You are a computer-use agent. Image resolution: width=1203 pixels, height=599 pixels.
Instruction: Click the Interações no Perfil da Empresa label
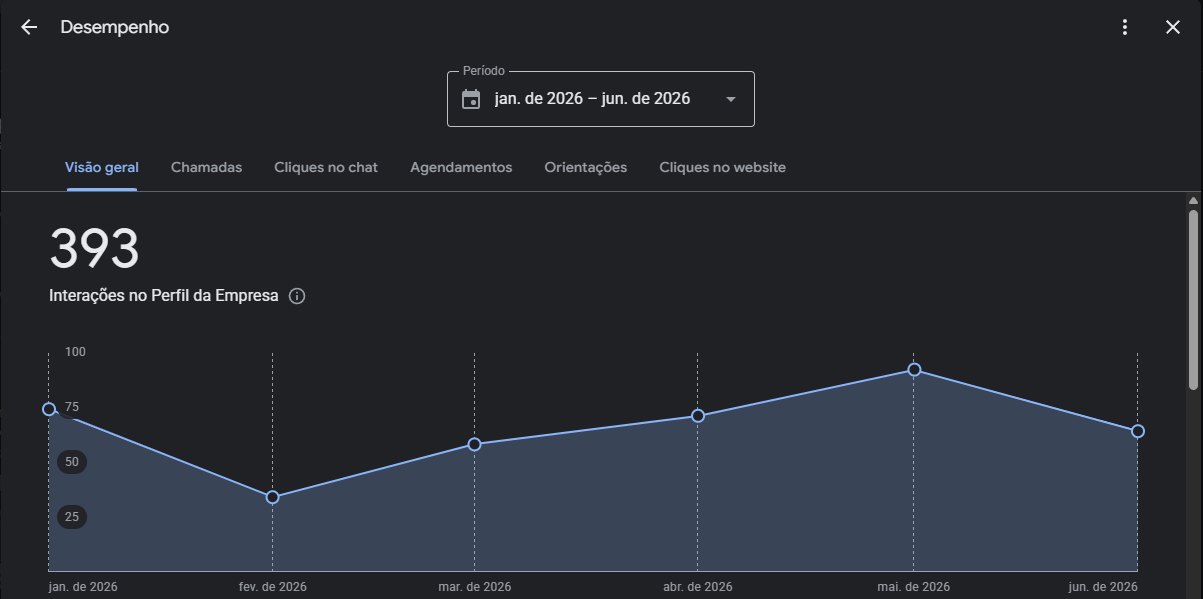[164, 296]
